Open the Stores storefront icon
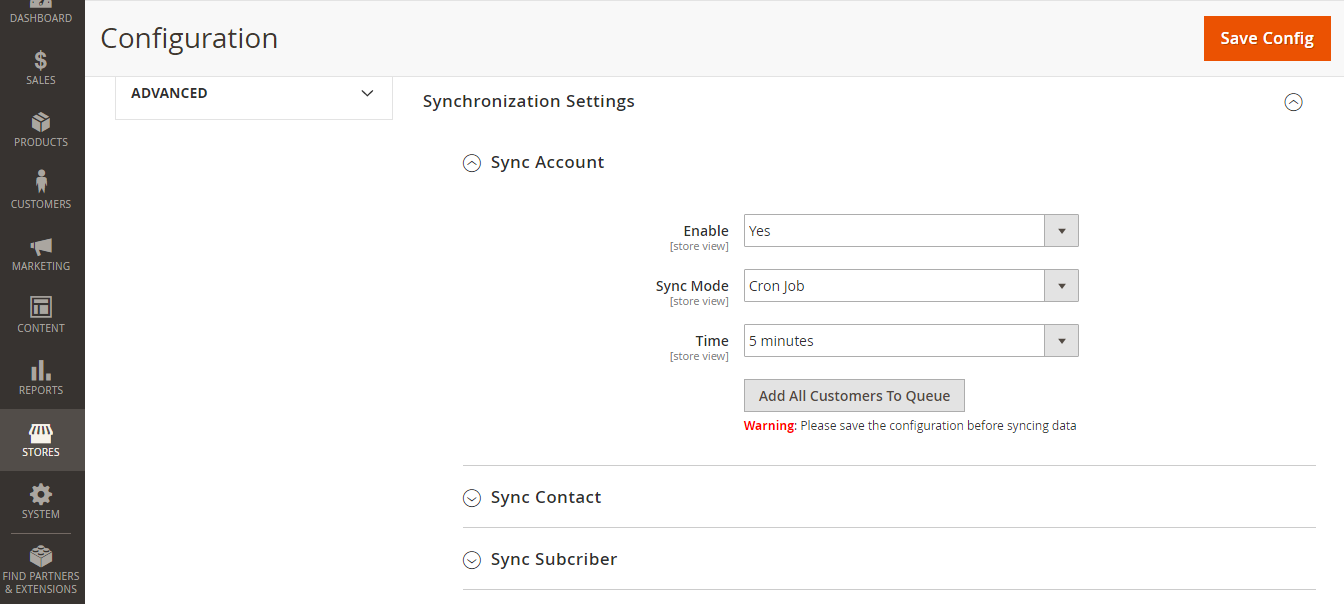Image resolution: width=1344 pixels, height=604 pixels. (41, 434)
